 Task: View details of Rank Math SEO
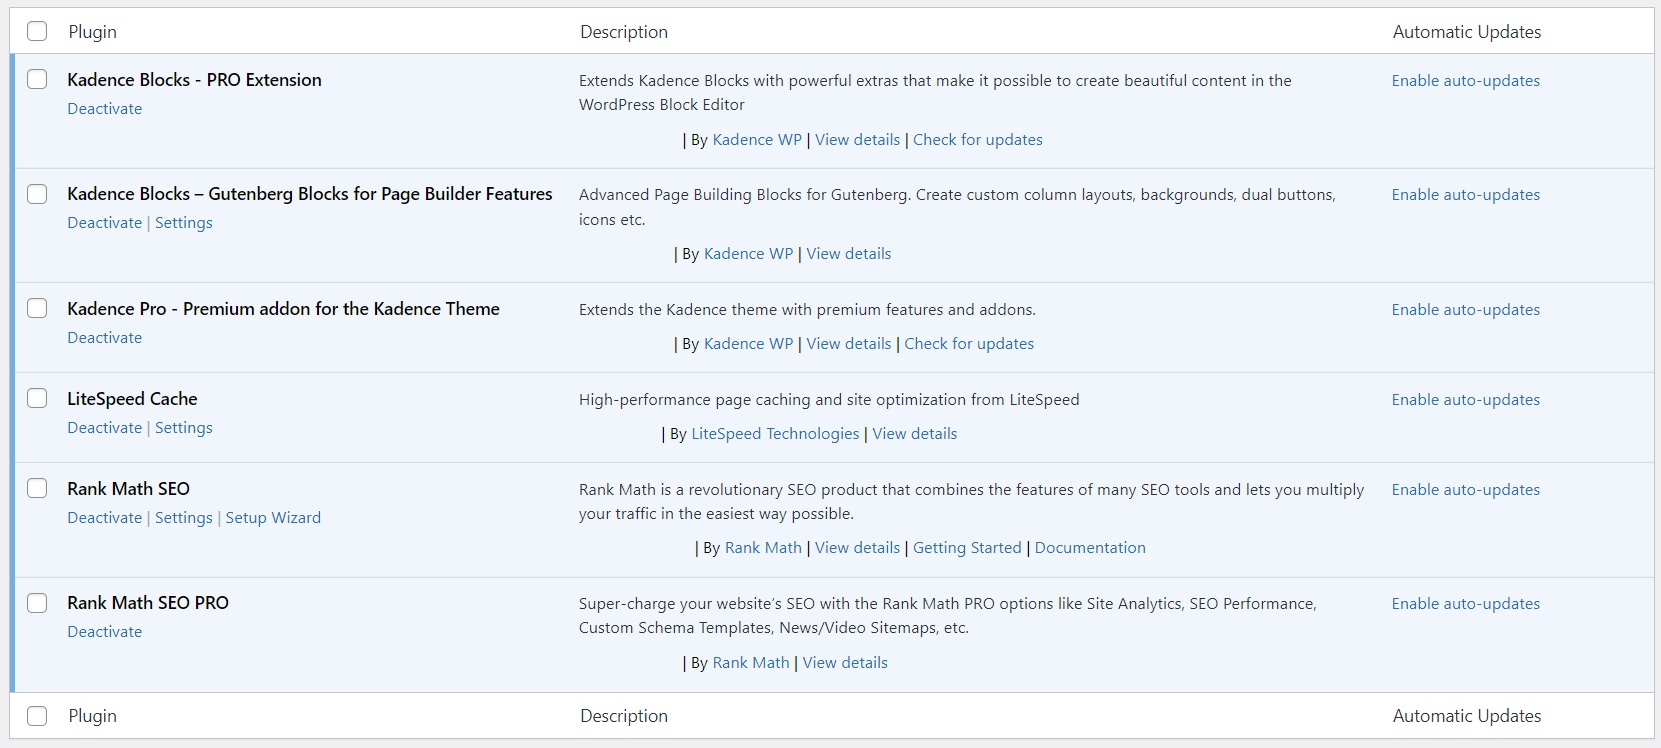click(x=857, y=548)
